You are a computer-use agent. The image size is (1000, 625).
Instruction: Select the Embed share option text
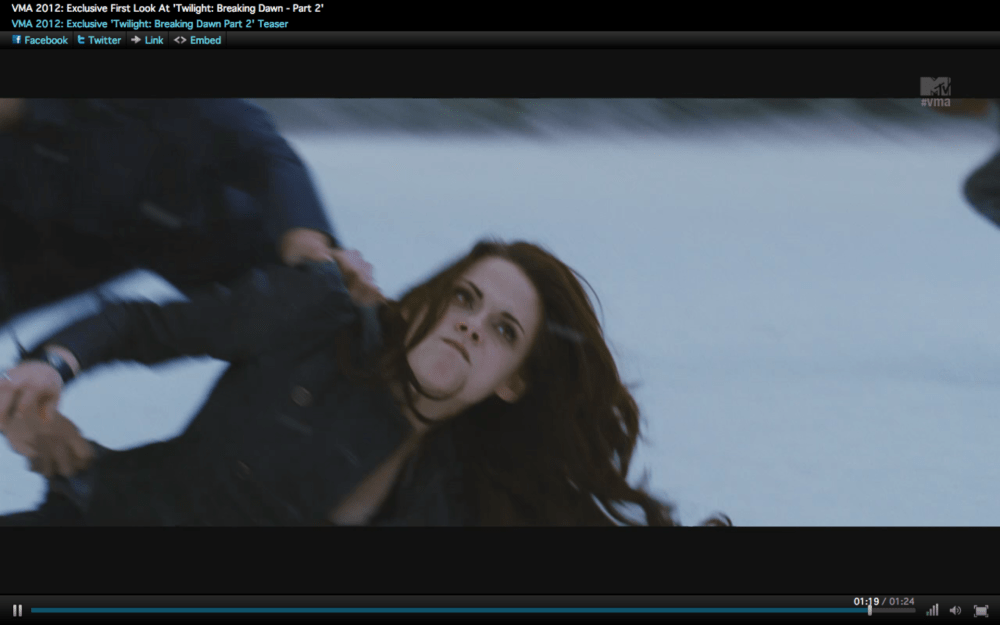tap(205, 40)
